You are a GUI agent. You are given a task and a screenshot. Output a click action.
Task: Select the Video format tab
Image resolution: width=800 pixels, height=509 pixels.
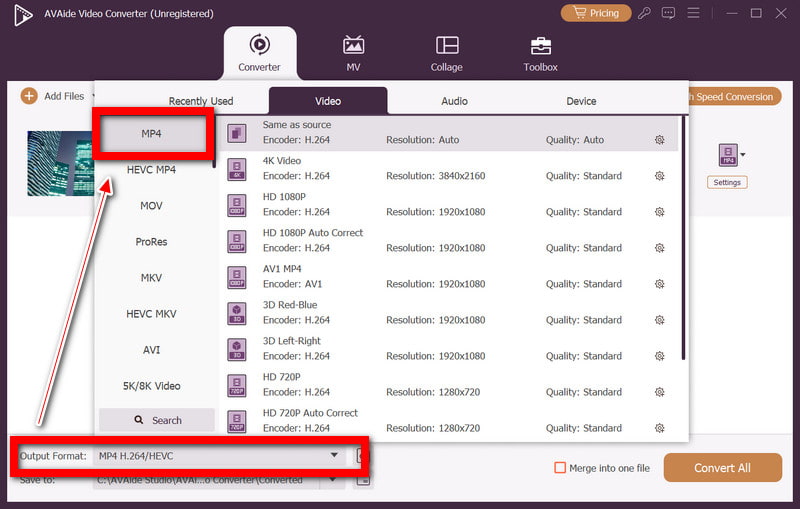click(328, 100)
